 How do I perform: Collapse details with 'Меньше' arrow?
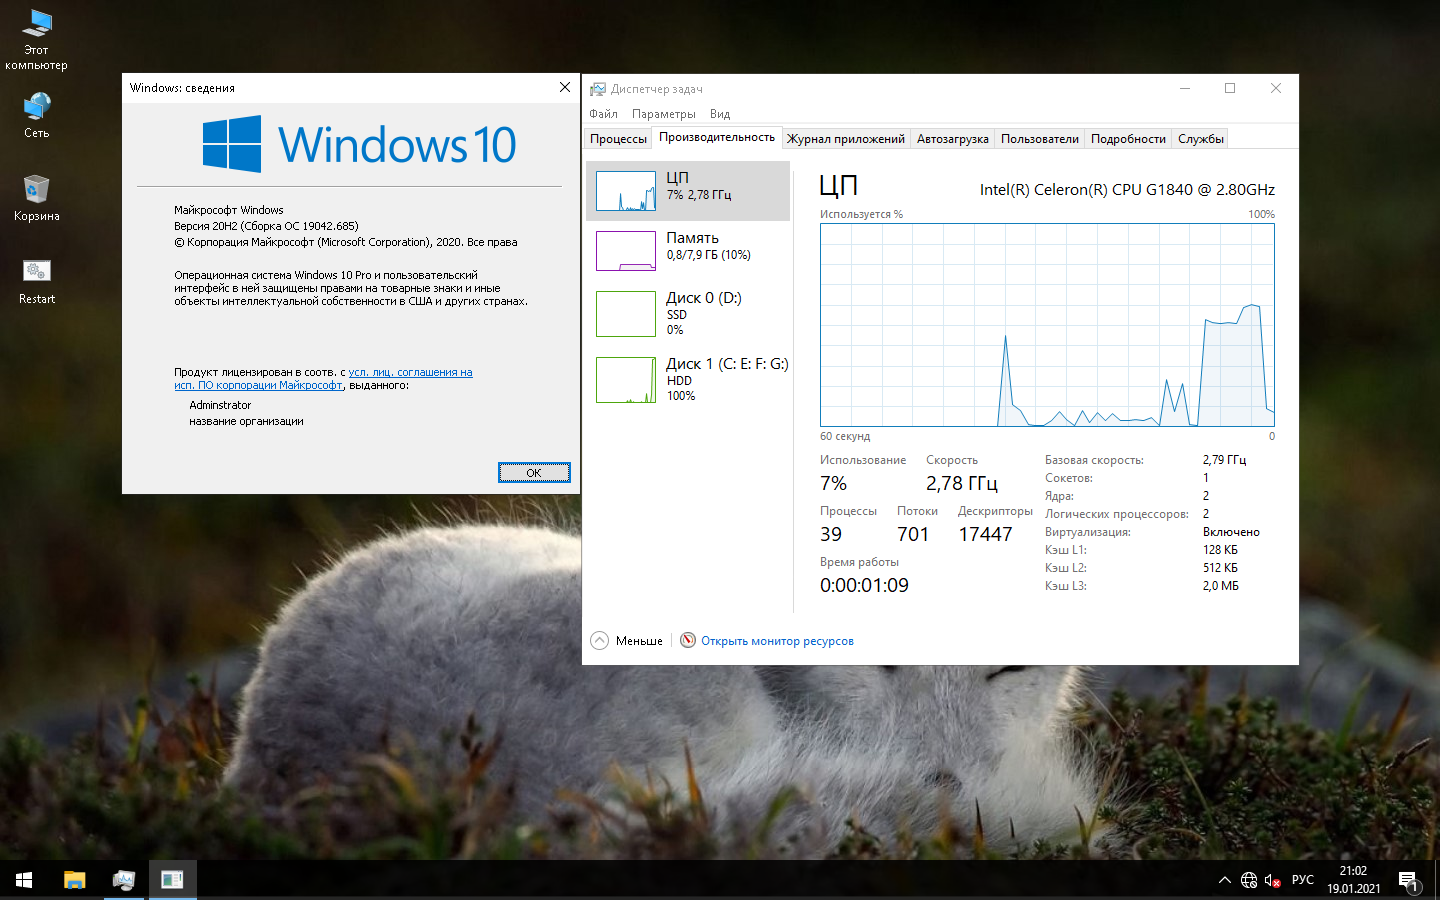pos(600,640)
